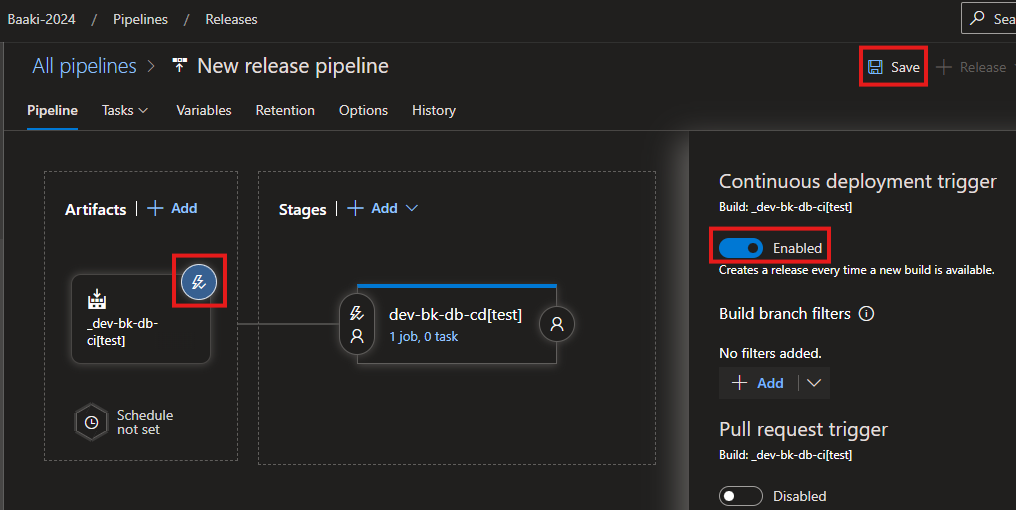
Task: Click Save button
Action: tap(894, 67)
